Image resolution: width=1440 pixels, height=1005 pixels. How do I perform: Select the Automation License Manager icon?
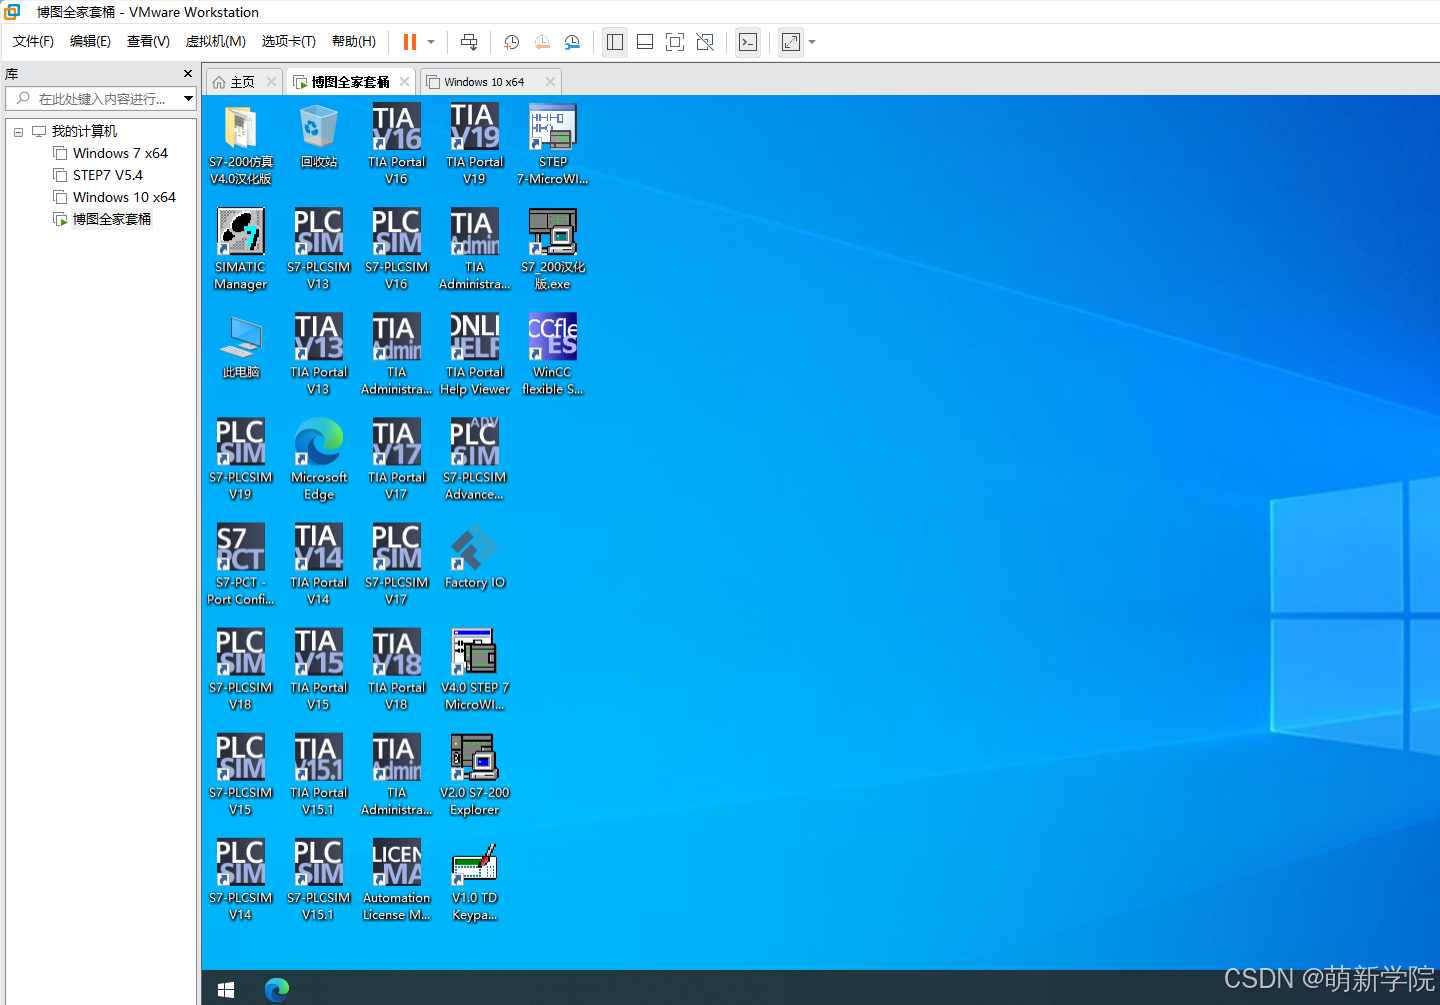396,880
